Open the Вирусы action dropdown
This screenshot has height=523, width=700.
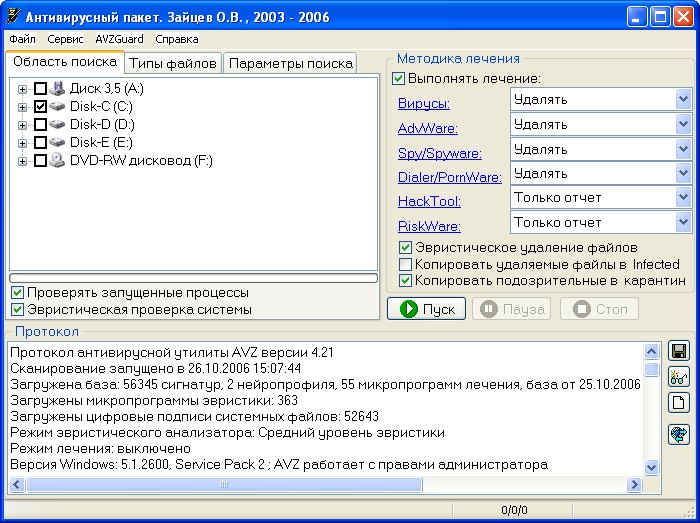click(683, 99)
